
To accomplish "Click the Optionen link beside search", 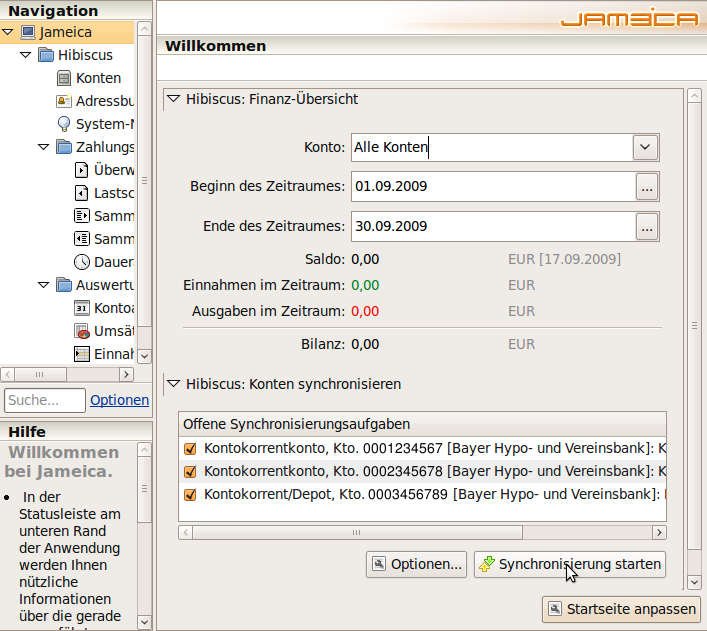I will [119, 400].
